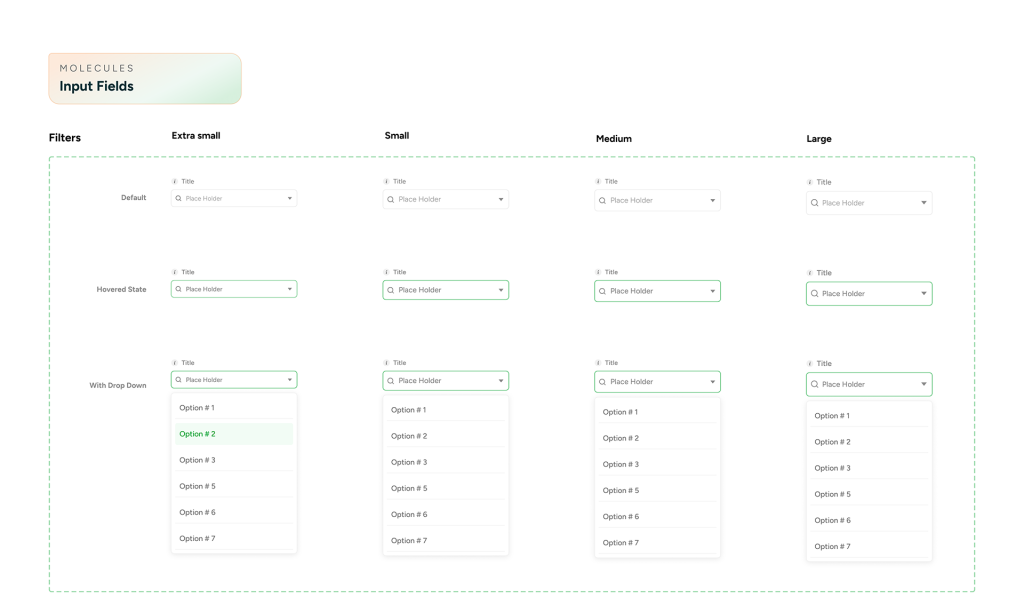Click the info icon above Small With Drop Down field
Viewport: 1024px width, 613px height.
pos(386,363)
